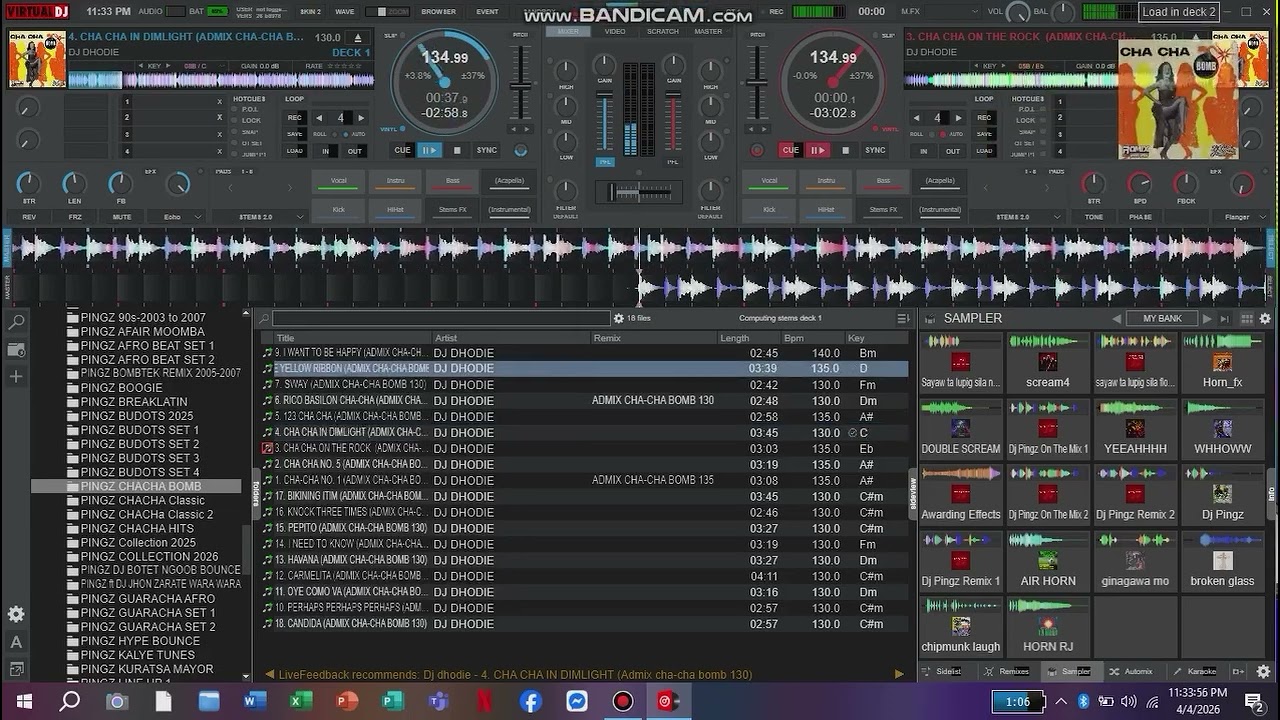Enable Acapella on deck 2 stems
1280x720 pixels.
(940, 181)
